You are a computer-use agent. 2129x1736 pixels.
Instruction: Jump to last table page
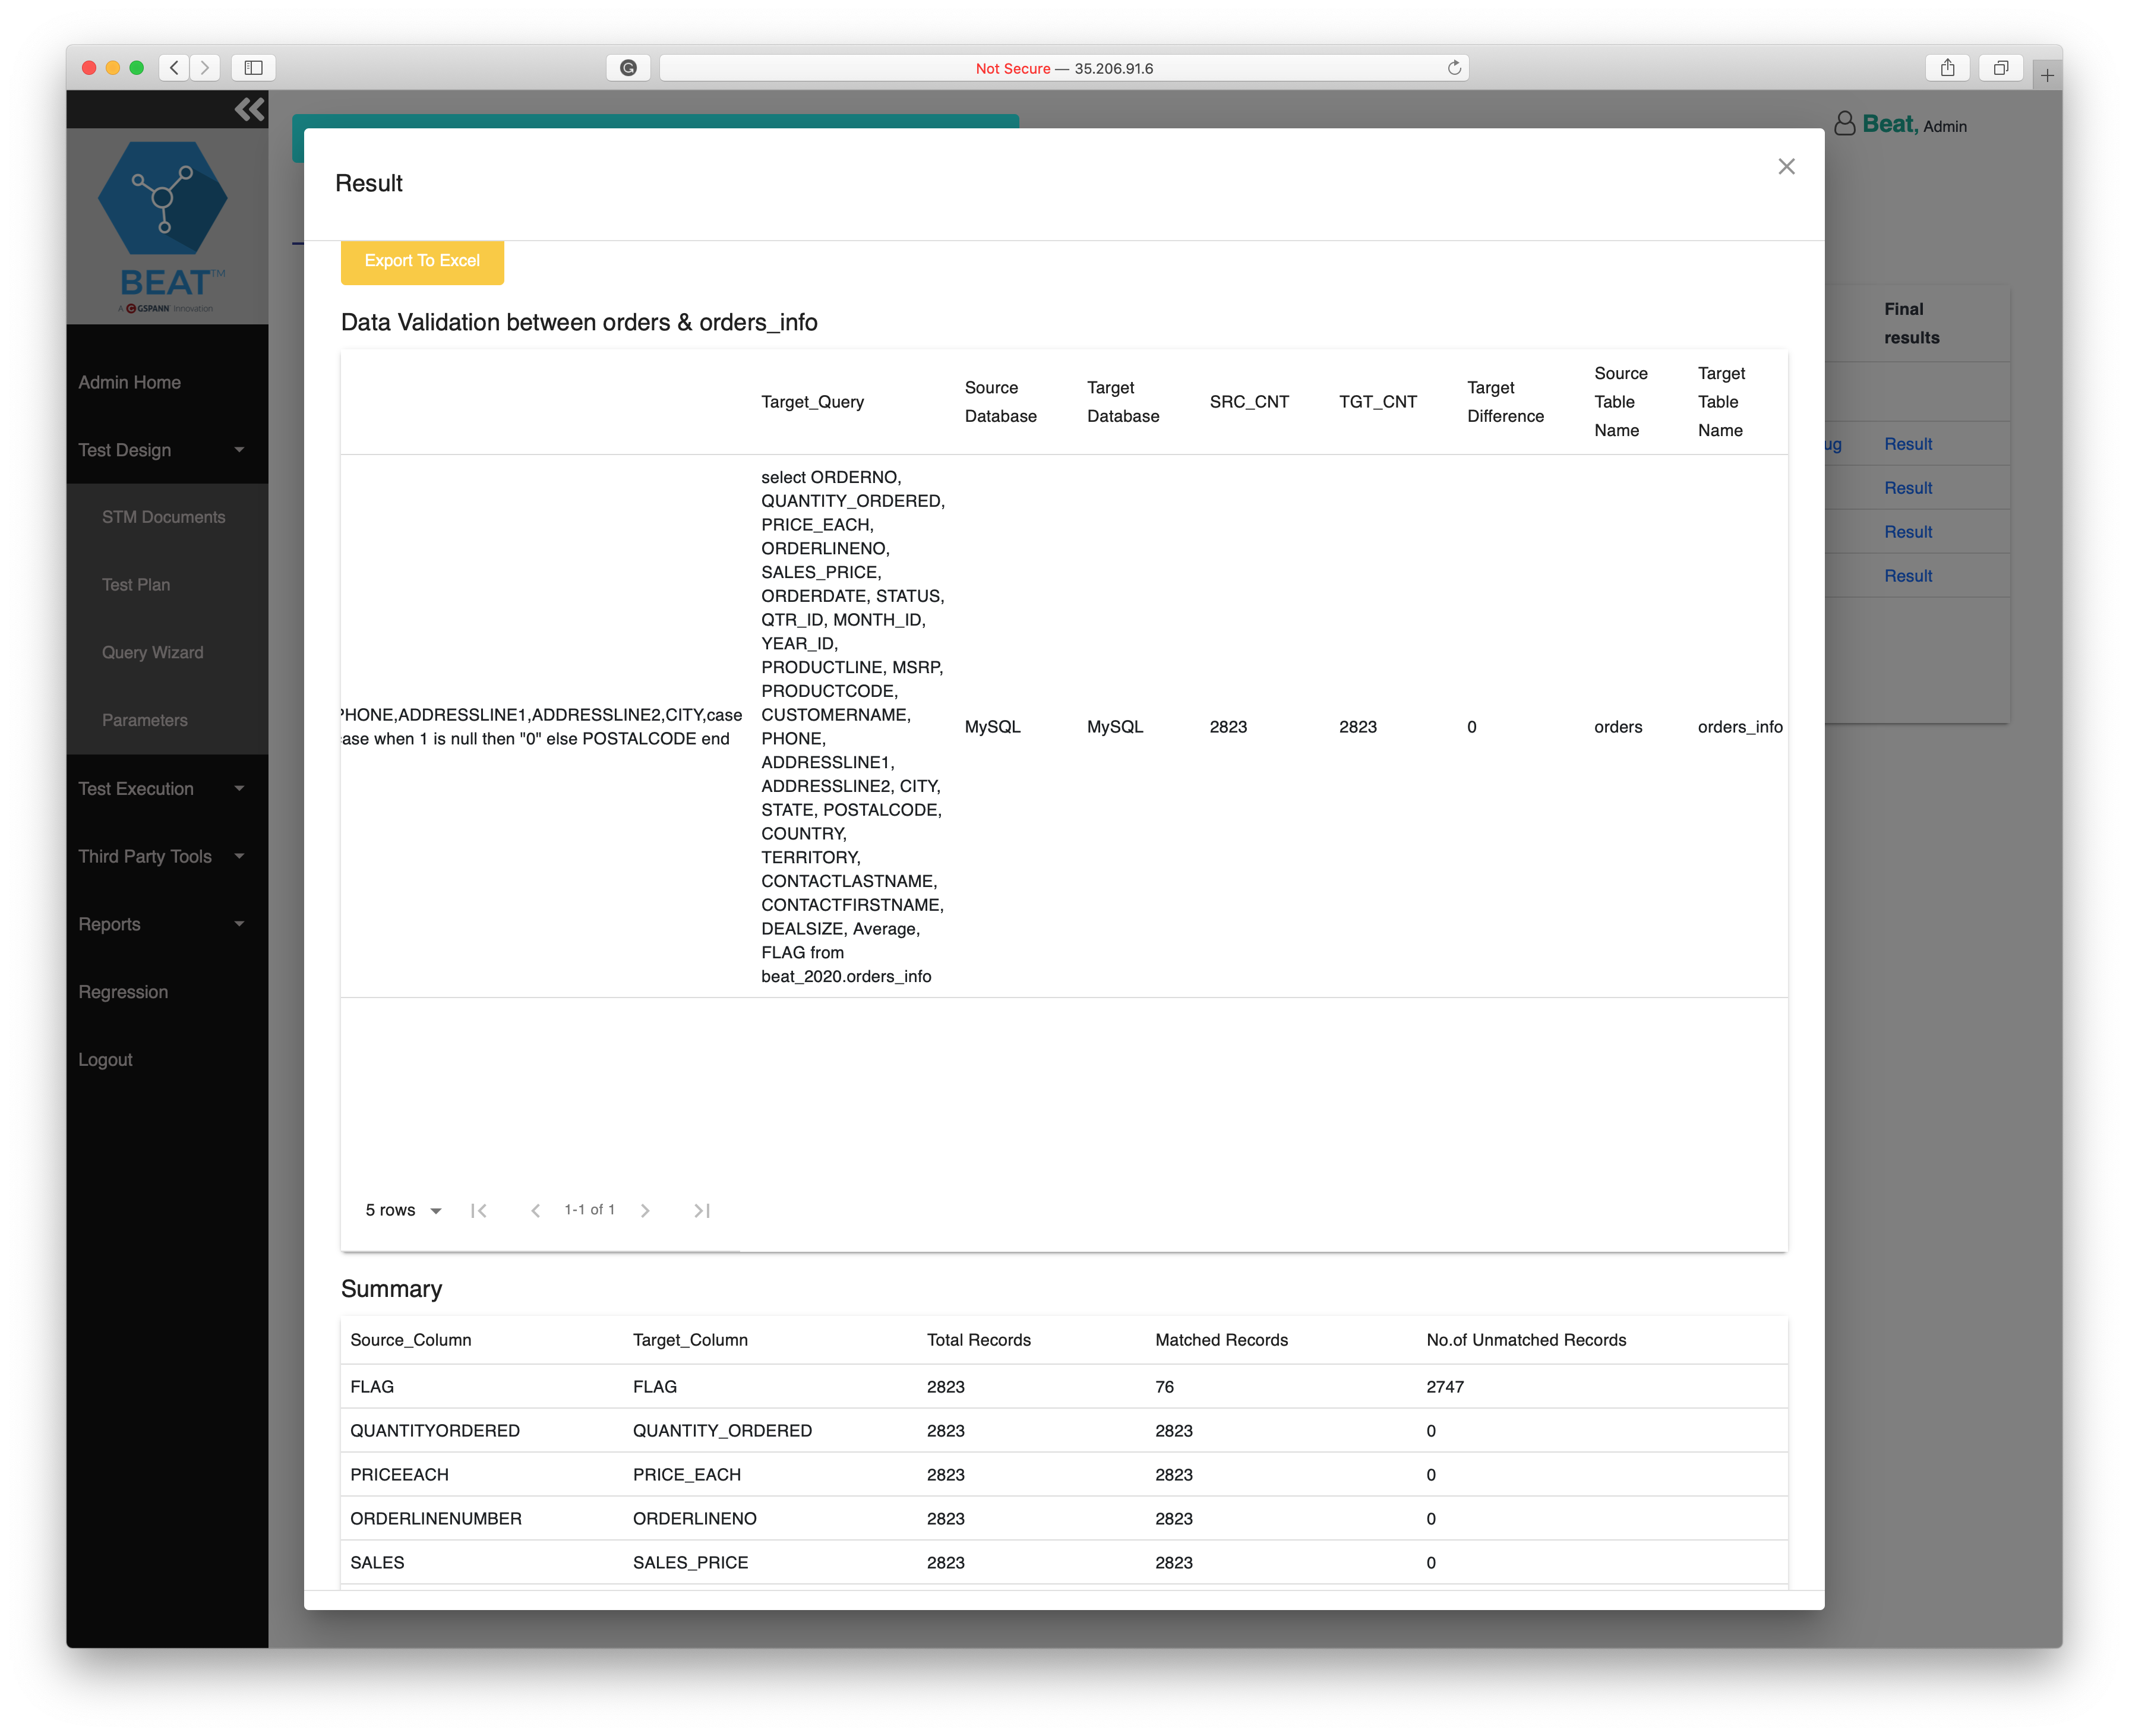click(701, 1210)
